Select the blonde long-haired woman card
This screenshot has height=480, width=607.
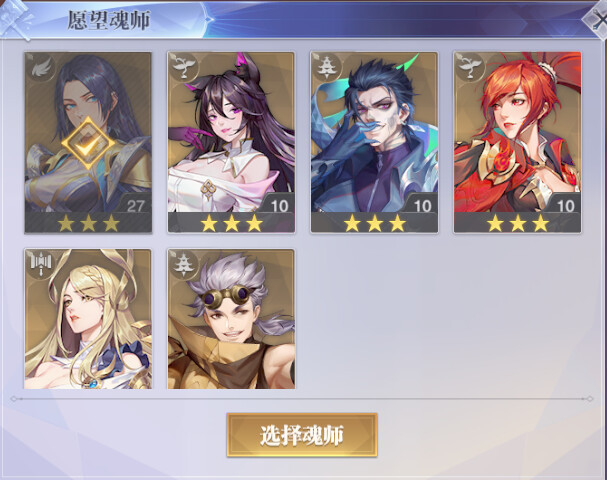pyautogui.click(x=88, y=319)
